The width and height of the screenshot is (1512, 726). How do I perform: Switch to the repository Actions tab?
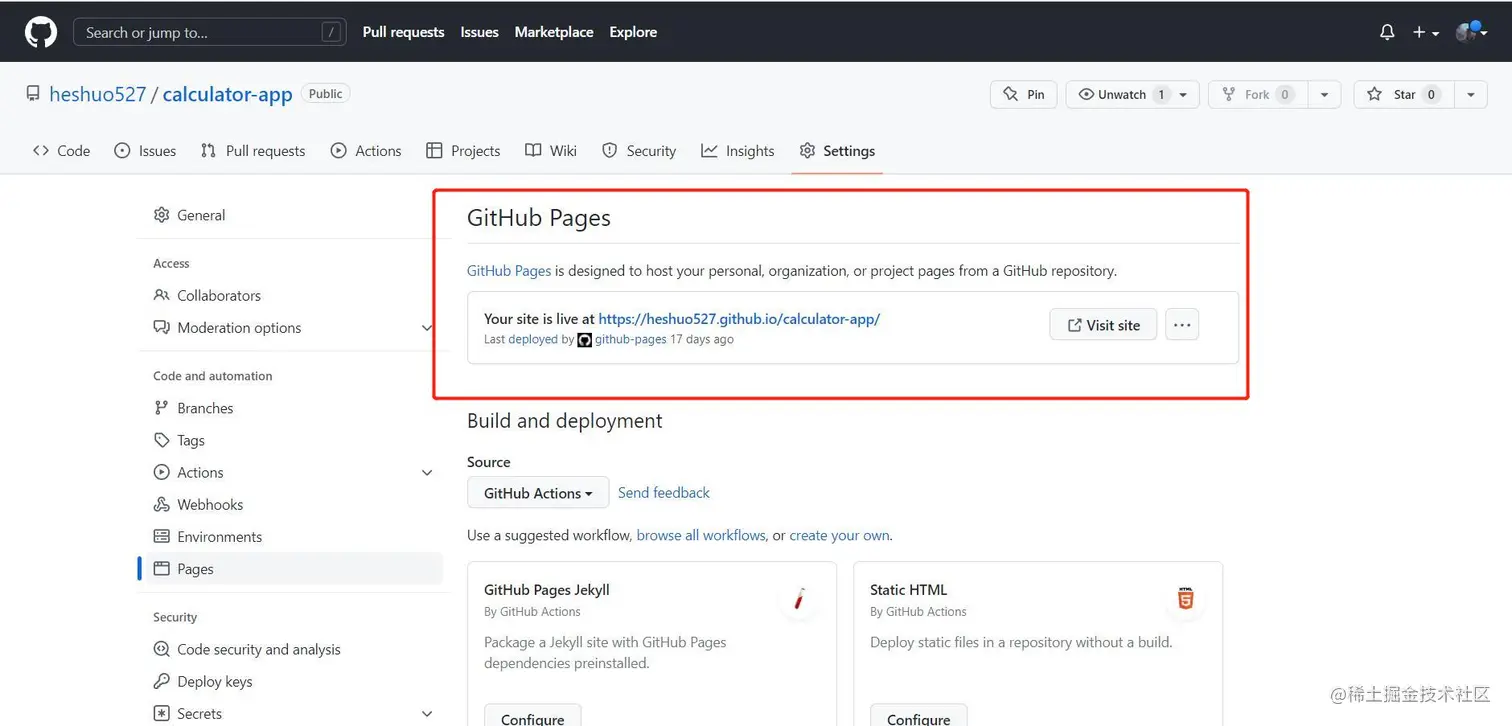(365, 151)
